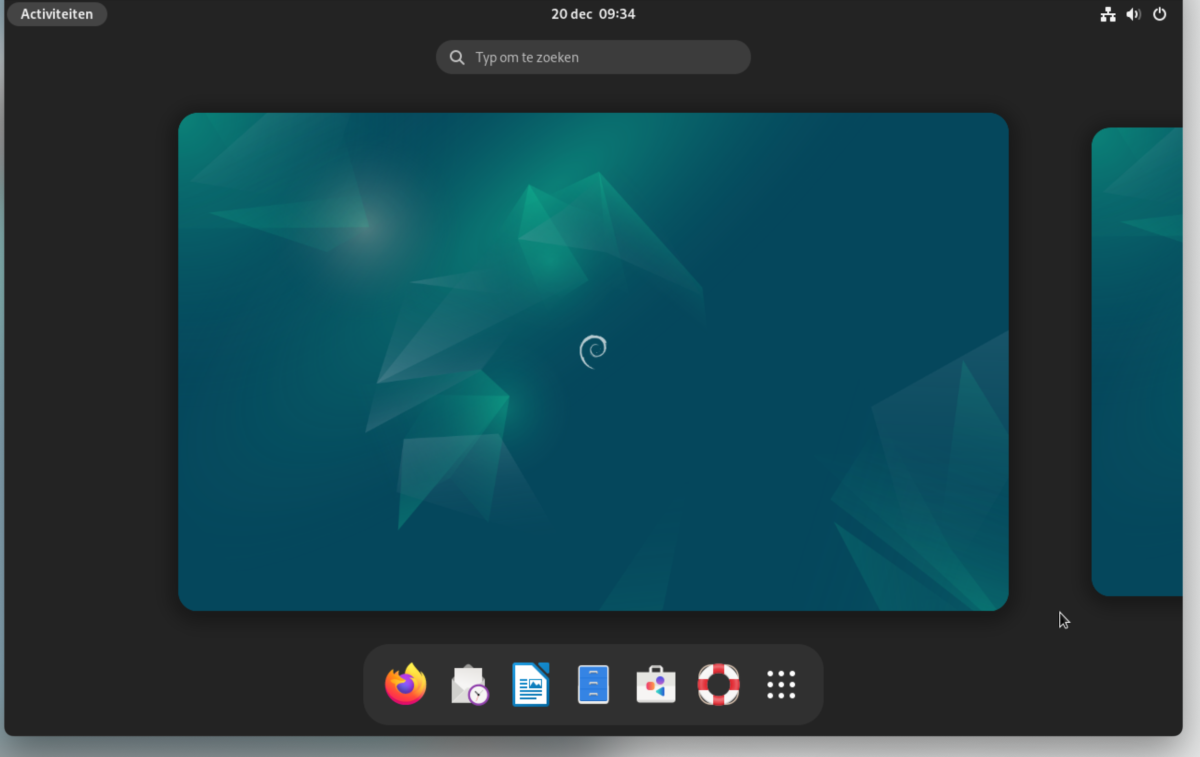Open the Files manager cabinet icon

point(593,685)
